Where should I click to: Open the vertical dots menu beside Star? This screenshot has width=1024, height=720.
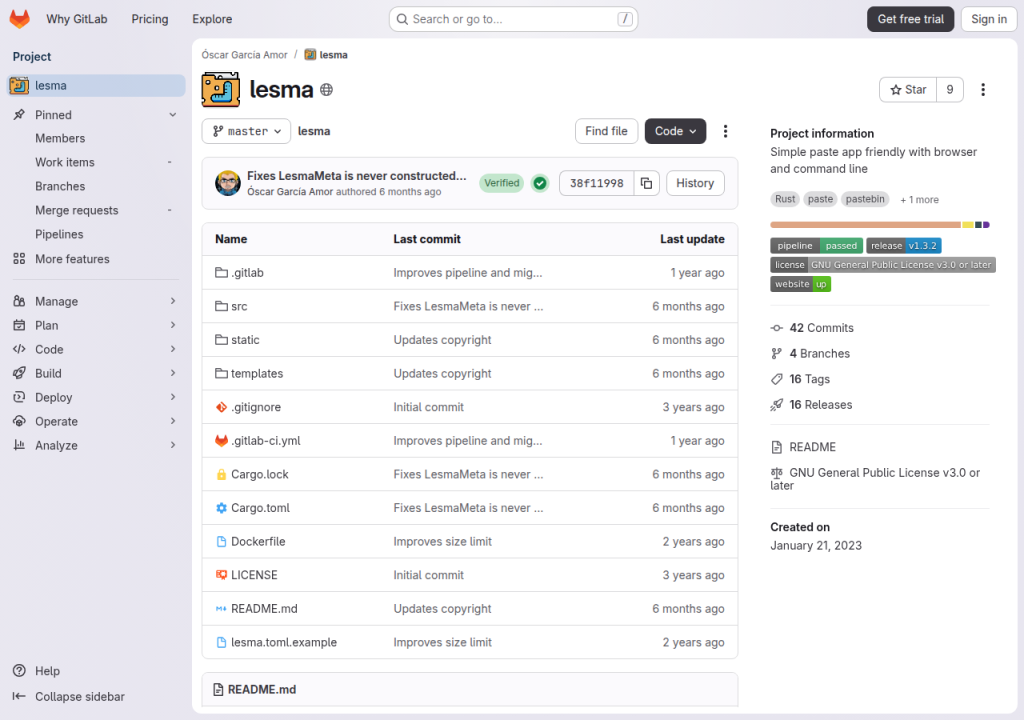pyautogui.click(x=983, y=90)
